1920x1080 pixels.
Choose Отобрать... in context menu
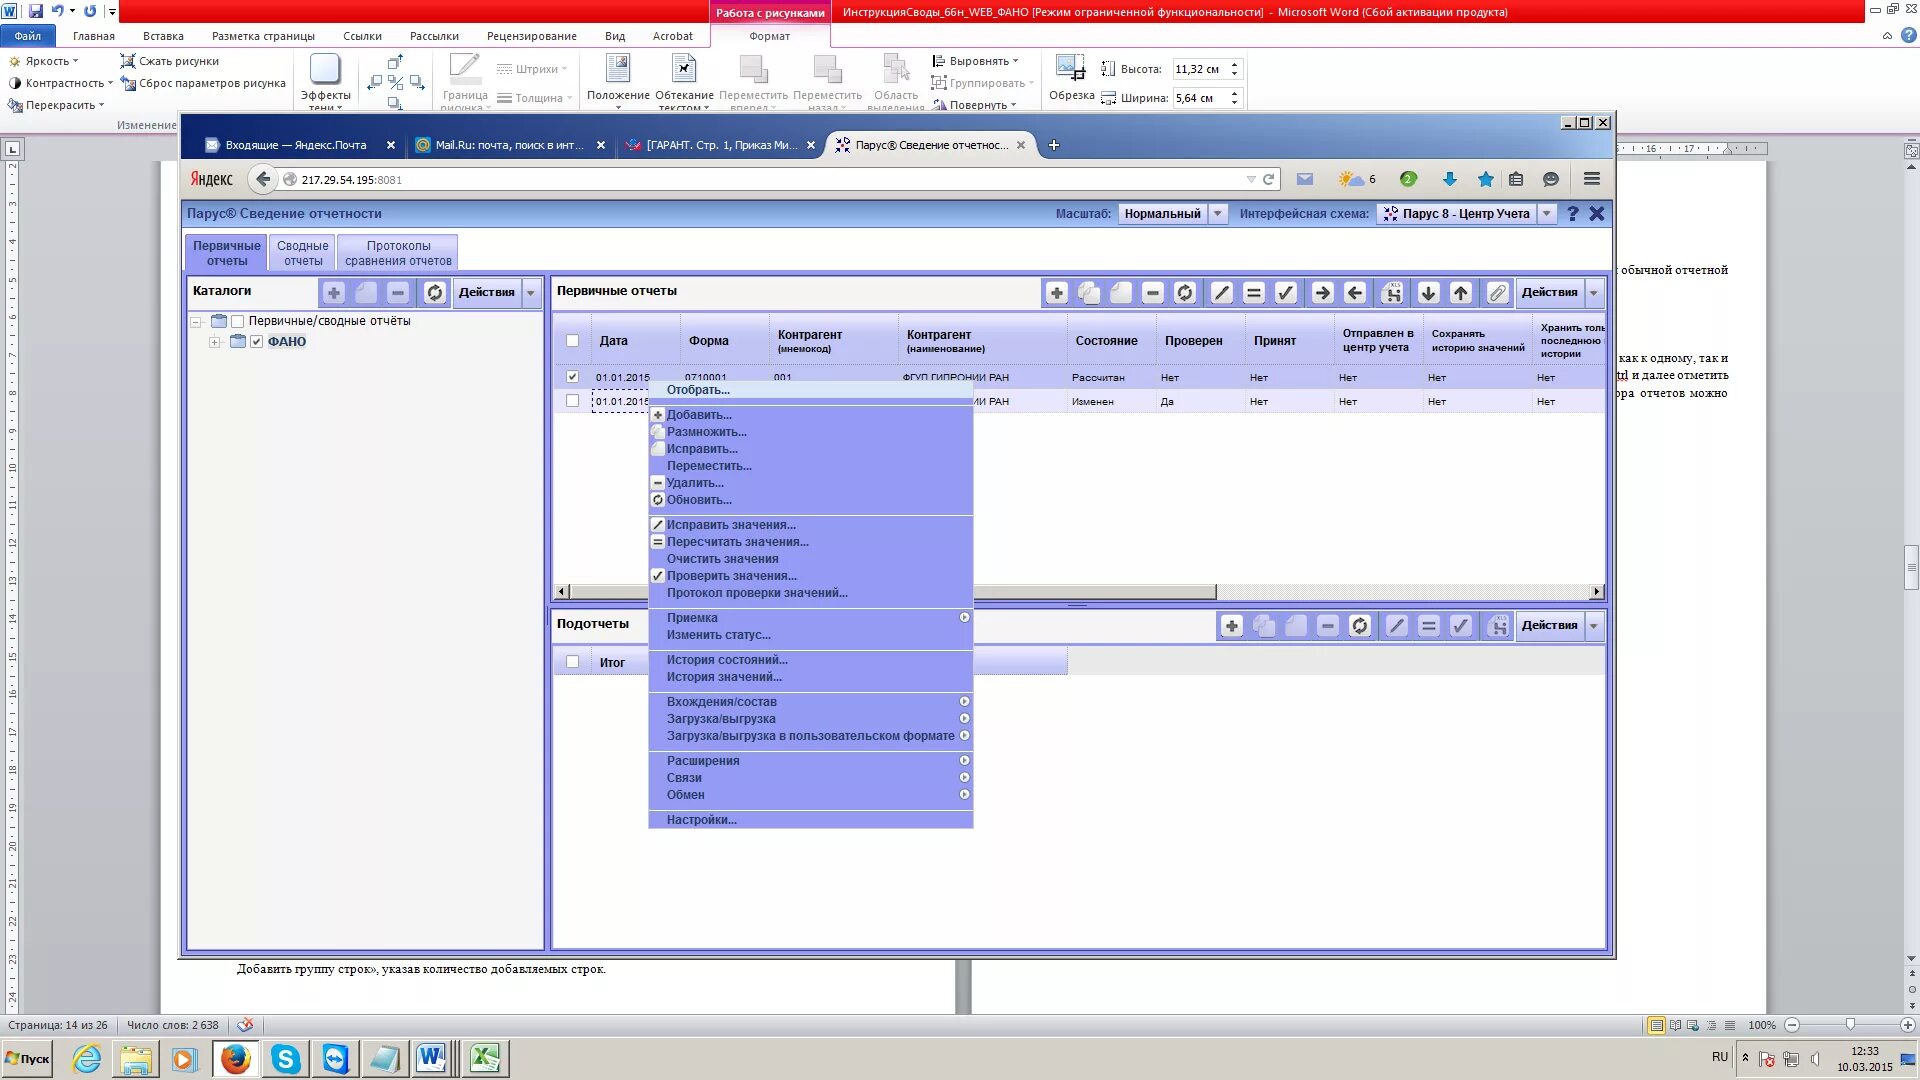(698, 390)
